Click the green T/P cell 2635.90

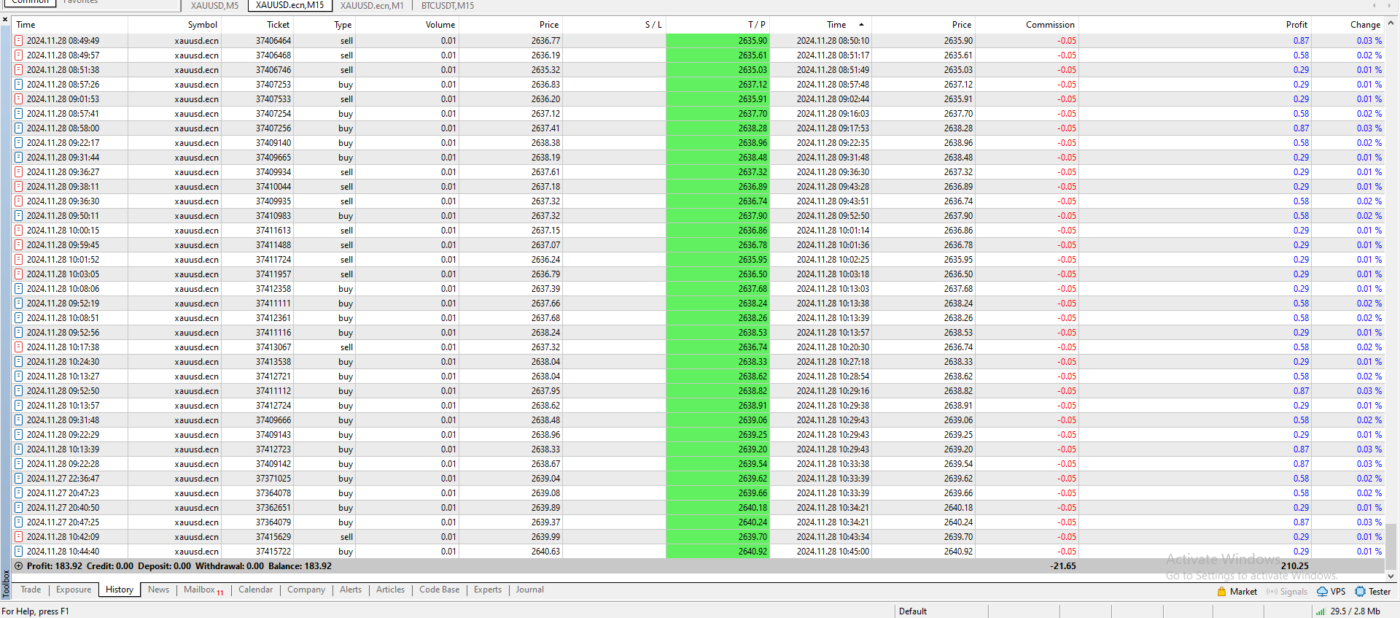point(717,41)
